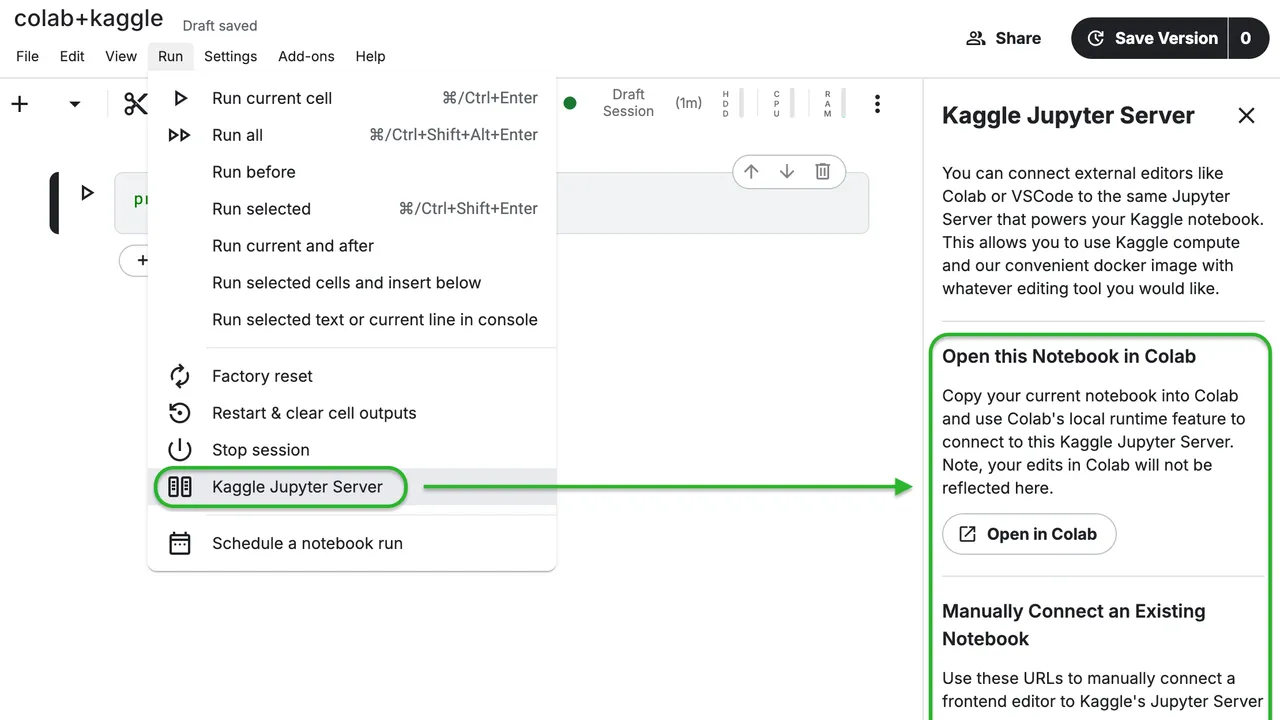Click the Draft saved status text
This screenshot has height=720, width=1280.
220,26
